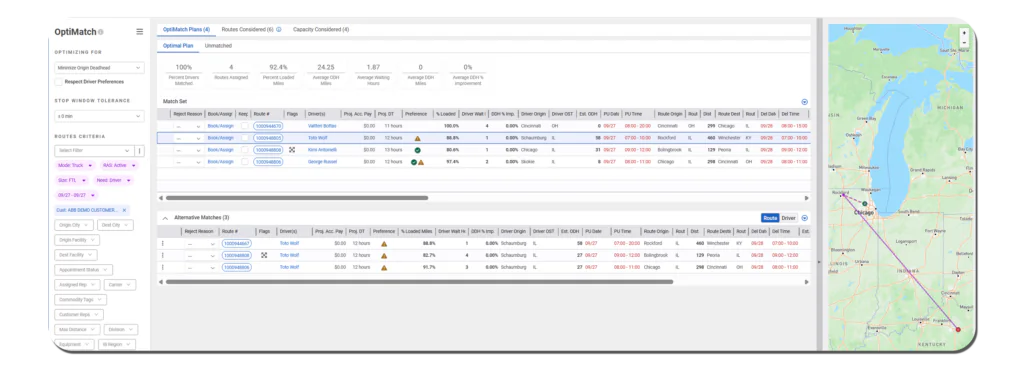Open driver Valtteri Bottas link
The height and width of the screenshot is (368, 1024).
click(x=321, y=126)
